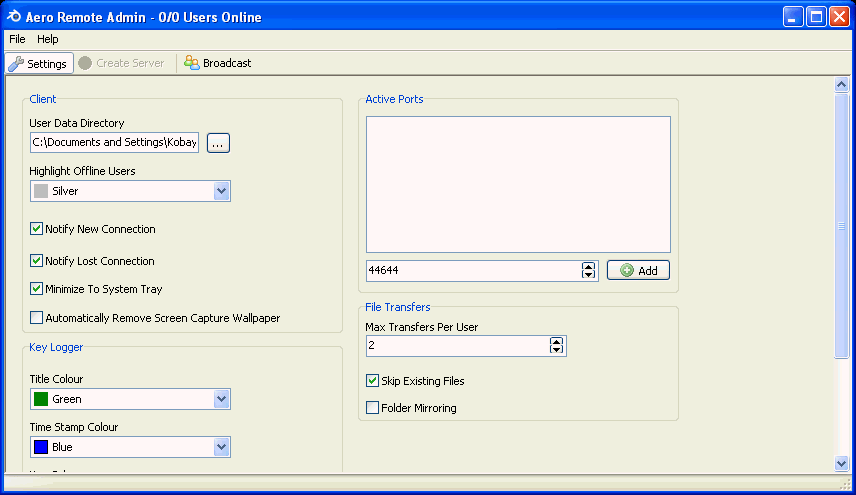Click the Aero Remote Admin title icon
Image resolution: width=856 pixels, height=495 pixels.
click(14, 17)
